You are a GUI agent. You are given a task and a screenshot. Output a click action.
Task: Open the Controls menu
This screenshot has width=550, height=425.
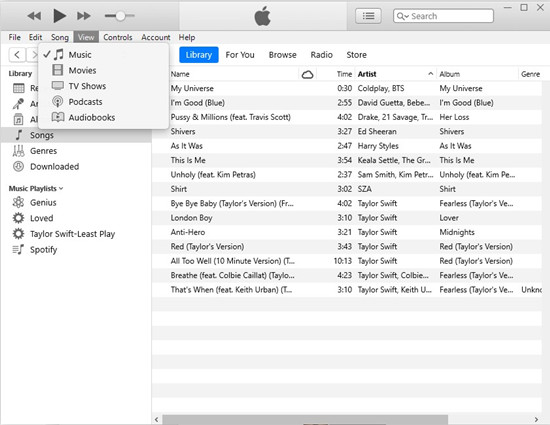pyautogui.click(x=118, y=37)
